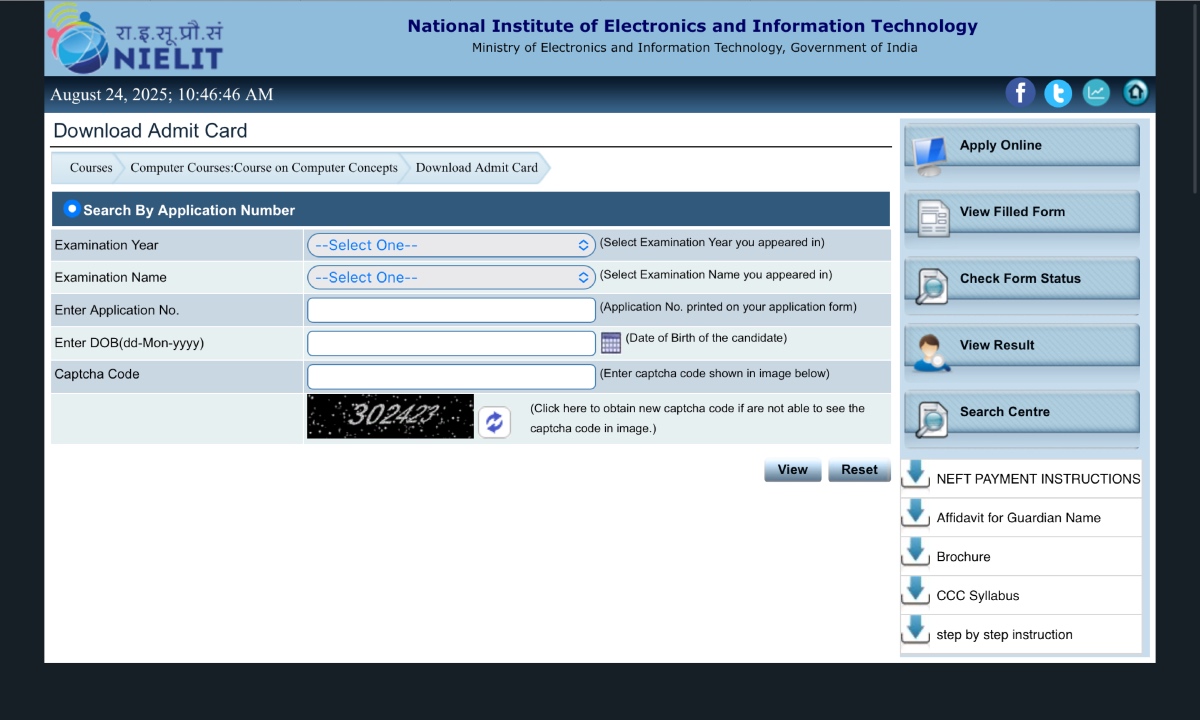
Task: Focus the Application No. input field
Action: click(x=451, y=310)
